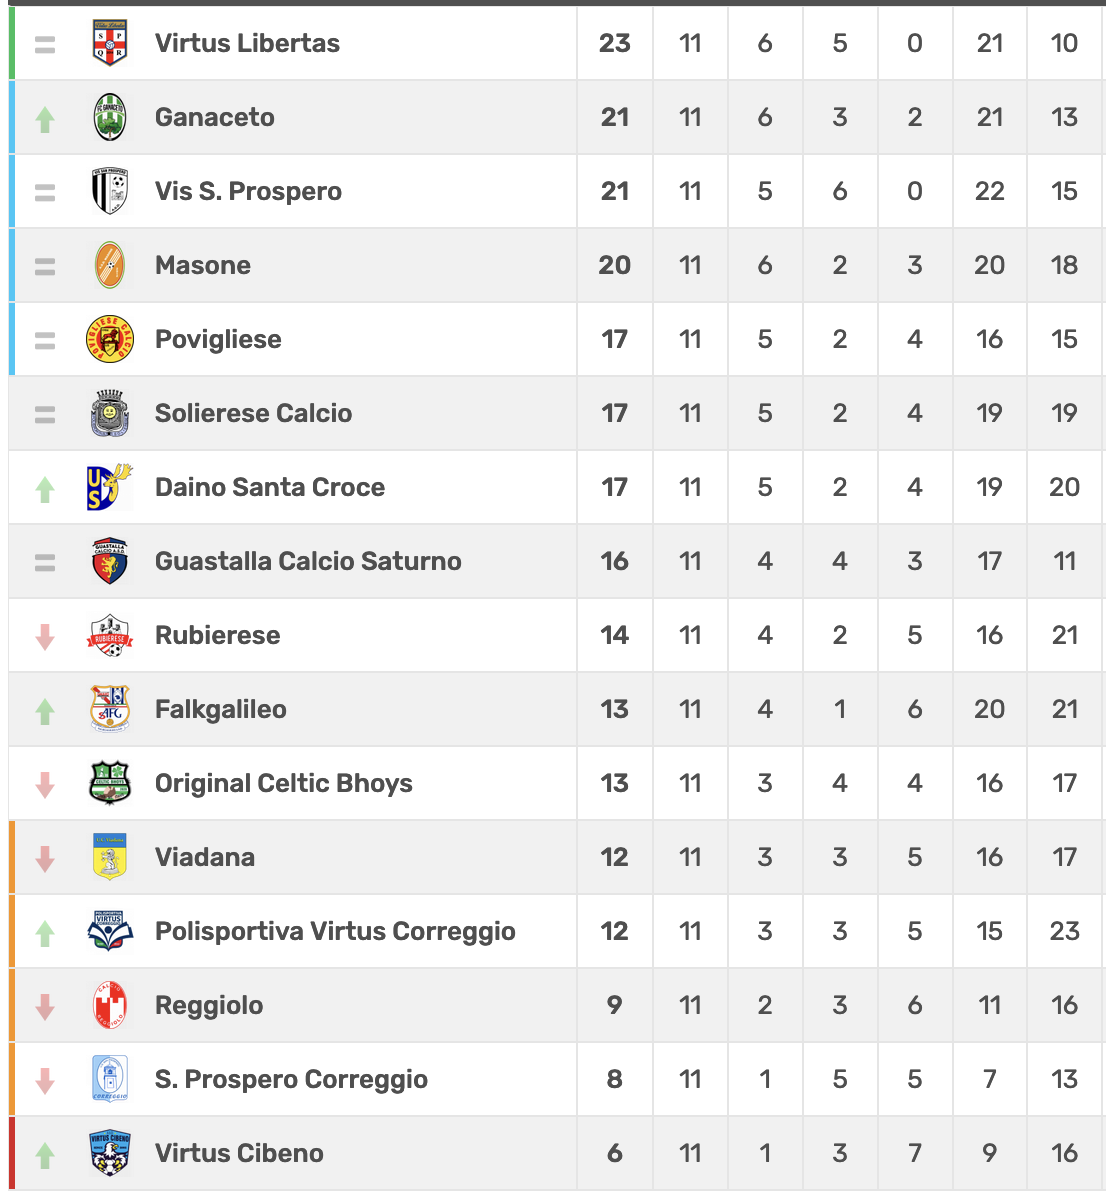Screen dimensions: 1106x1202
Task: Click the Guastalla Calcio Saturno shield
Action: 110,561
